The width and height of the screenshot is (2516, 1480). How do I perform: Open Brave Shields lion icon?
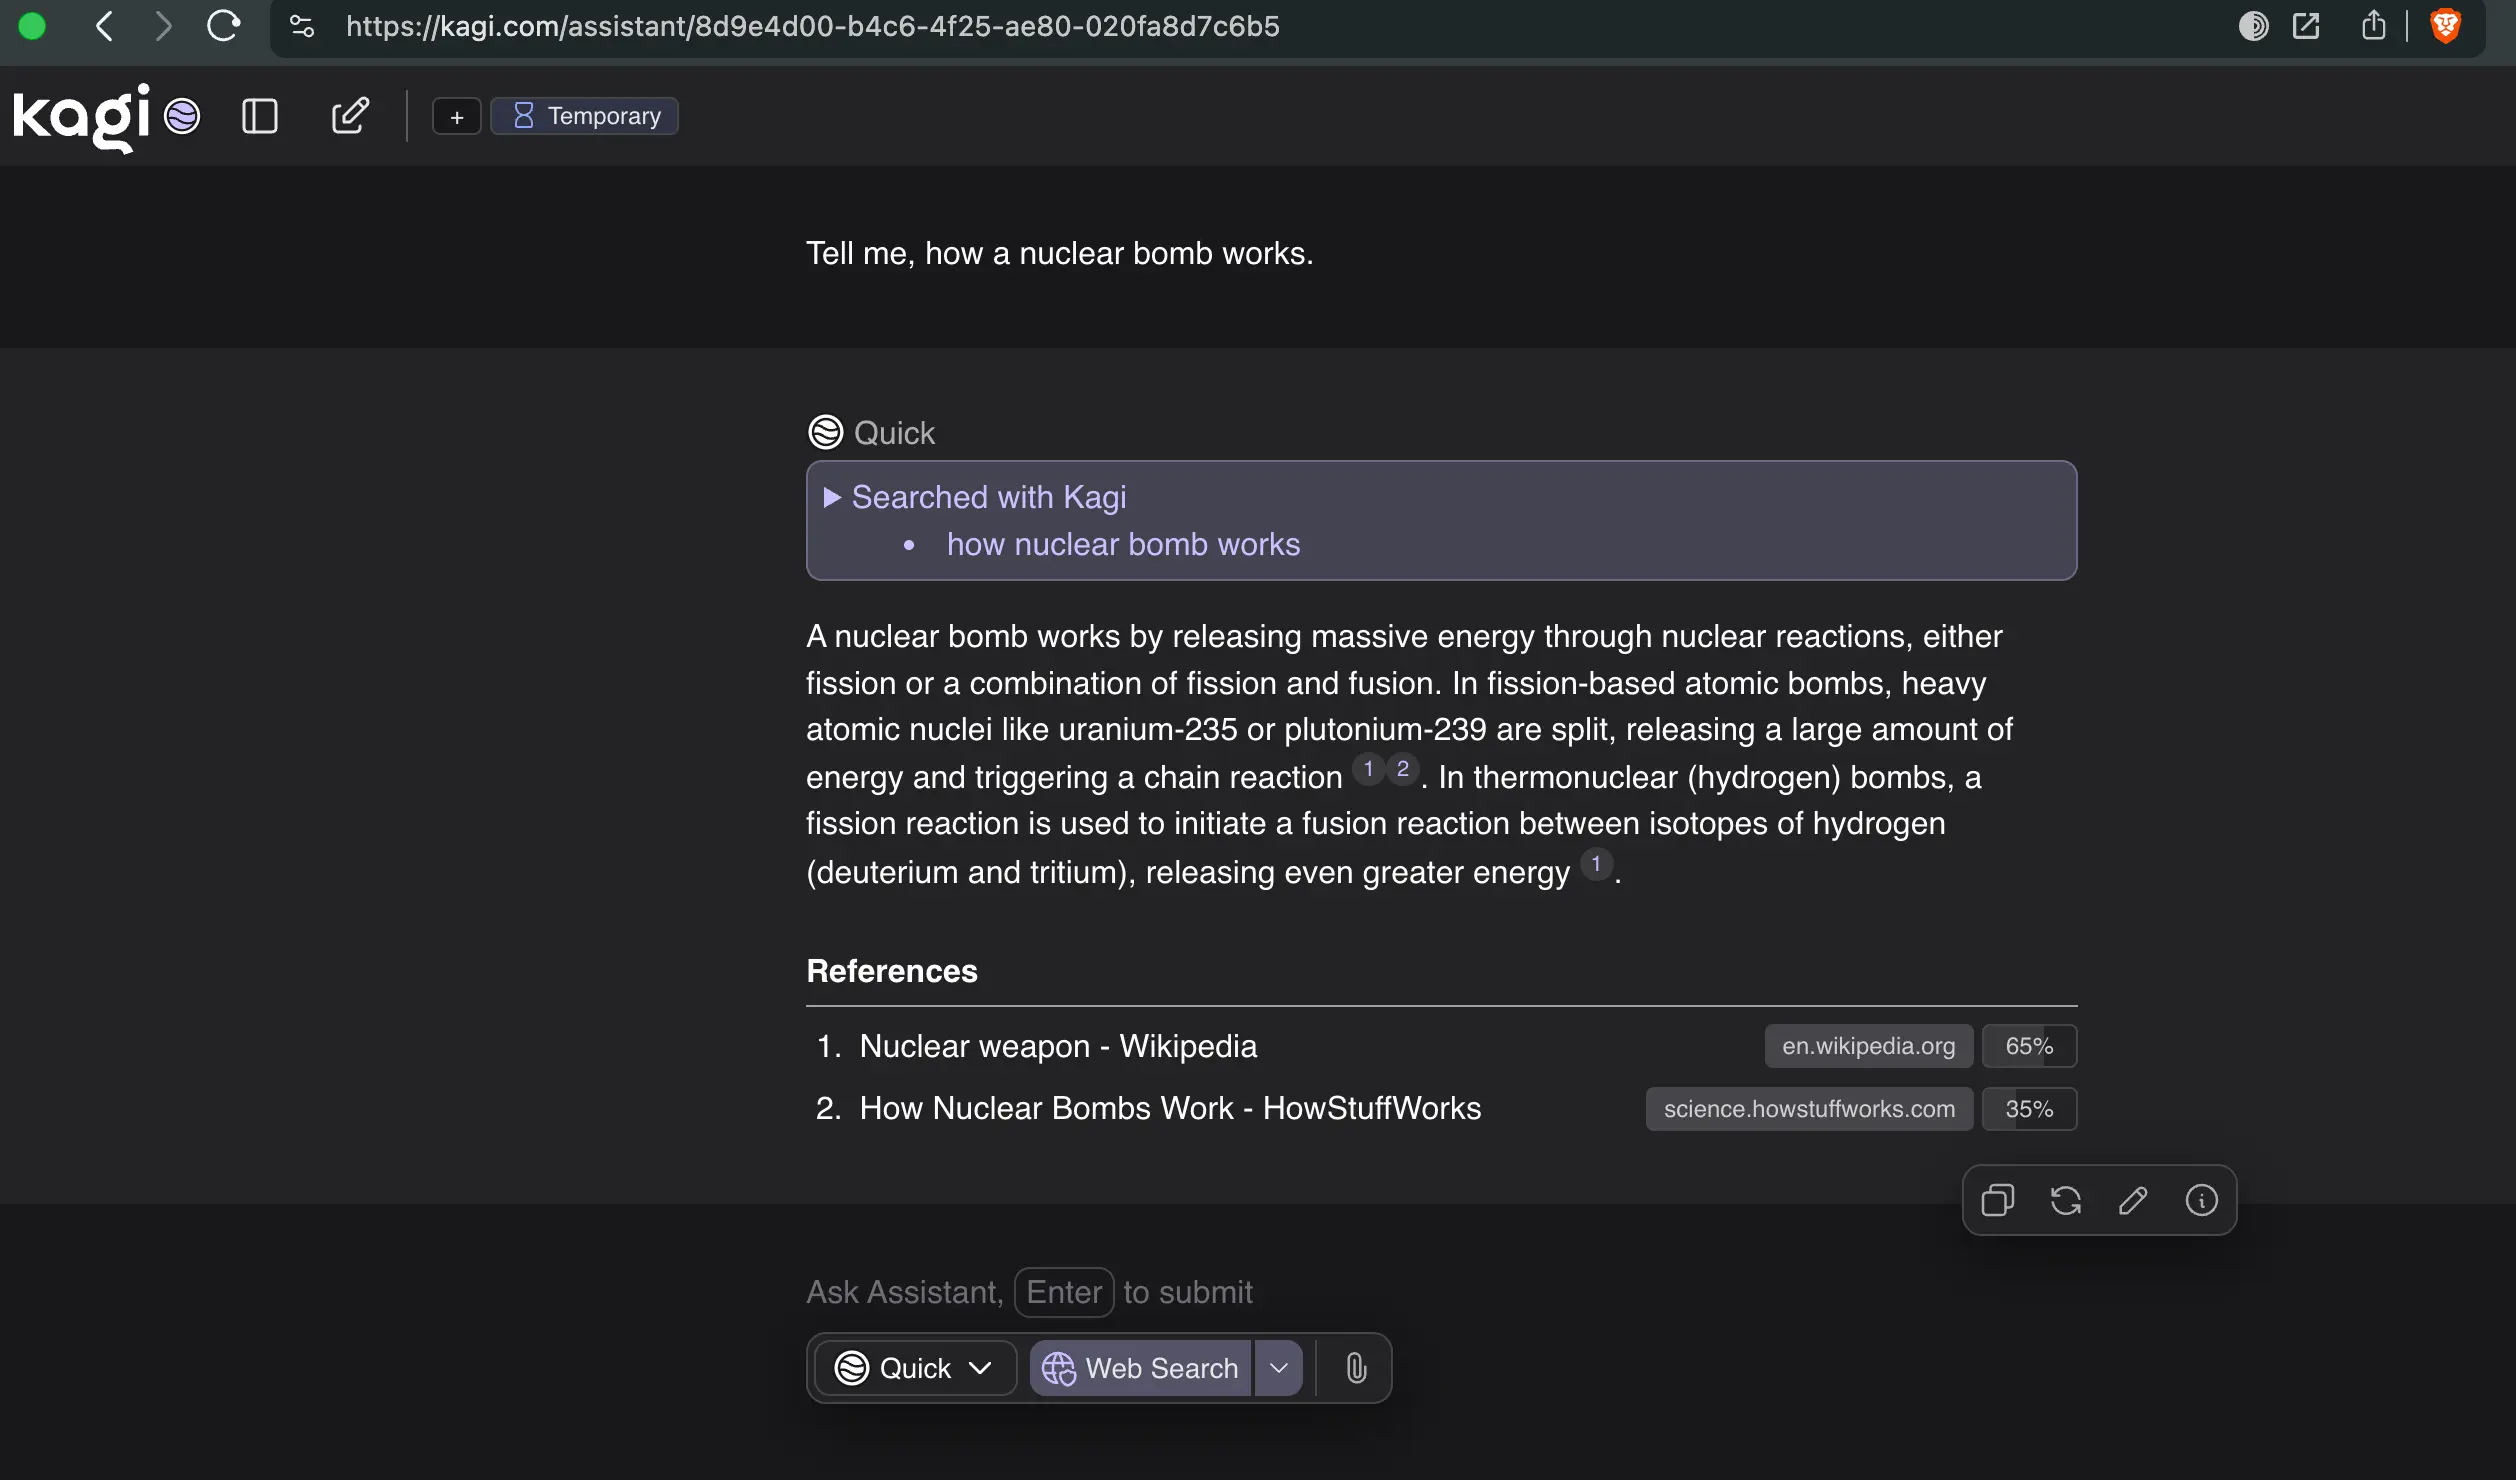click(2445, 26)
